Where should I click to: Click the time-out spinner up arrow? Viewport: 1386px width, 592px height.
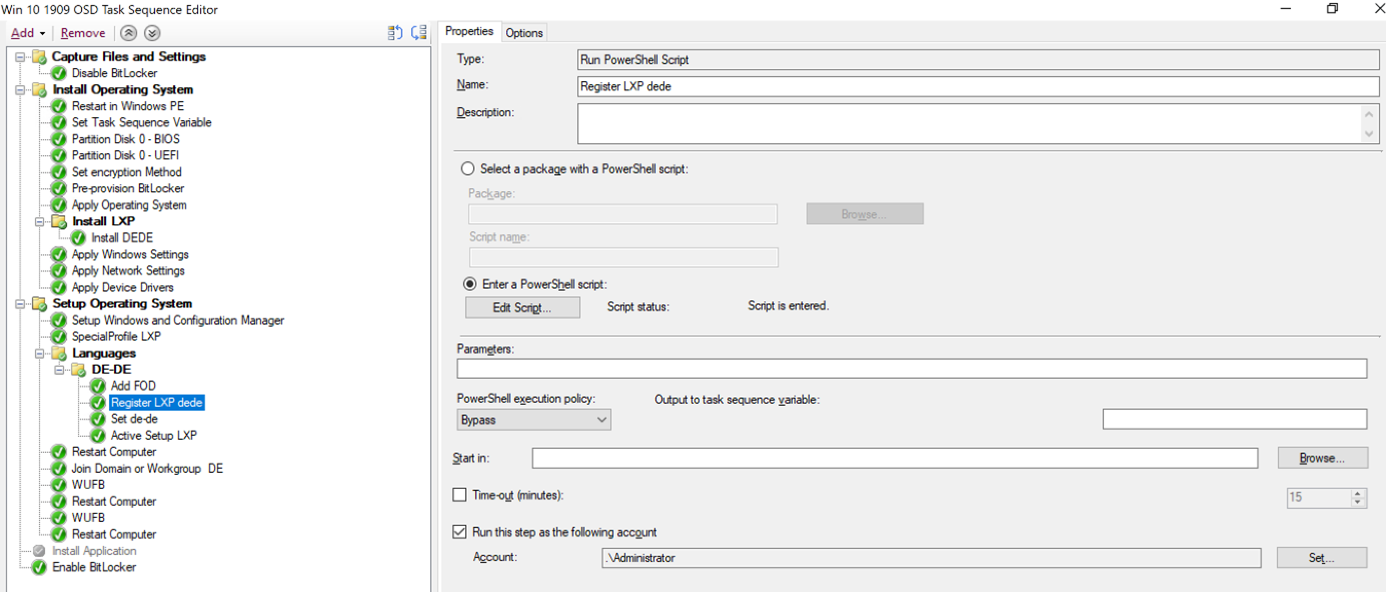click(1356, 492)
